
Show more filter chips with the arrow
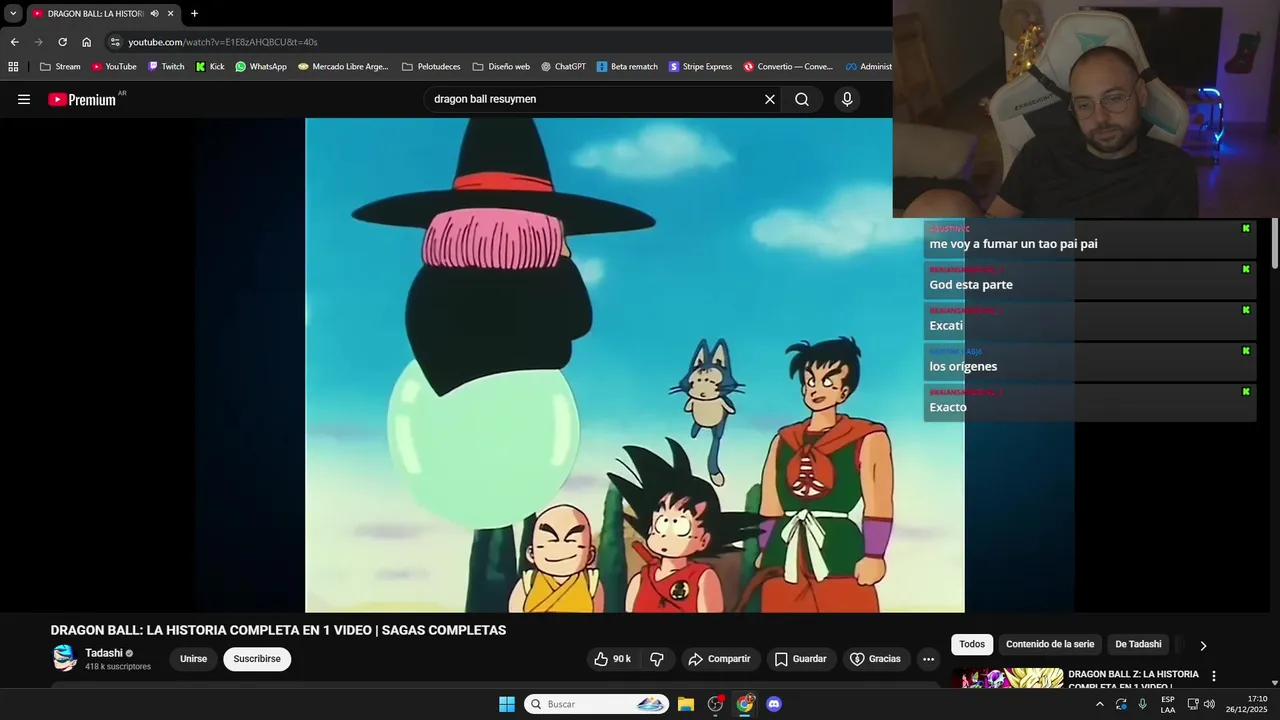pyautogui.click(x=1203, y=645)
